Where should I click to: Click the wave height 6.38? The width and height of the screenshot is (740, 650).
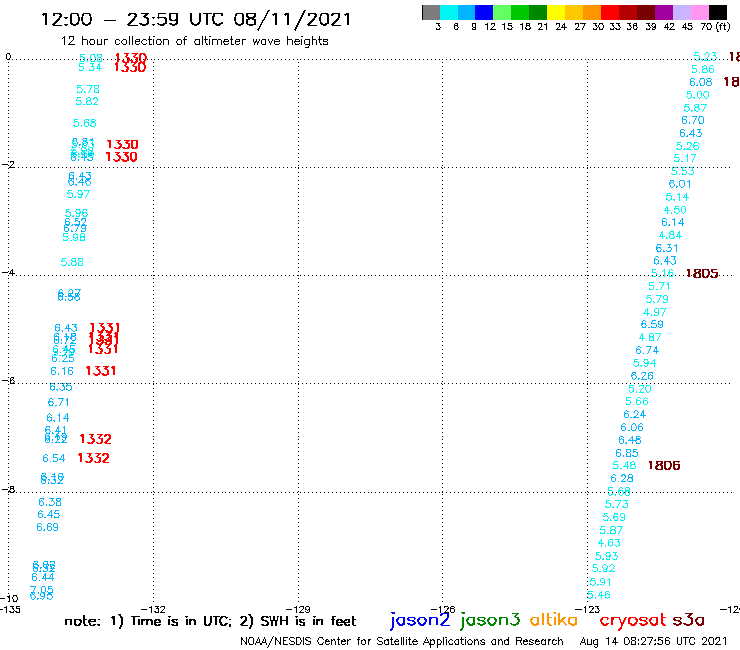click(50, 502)
